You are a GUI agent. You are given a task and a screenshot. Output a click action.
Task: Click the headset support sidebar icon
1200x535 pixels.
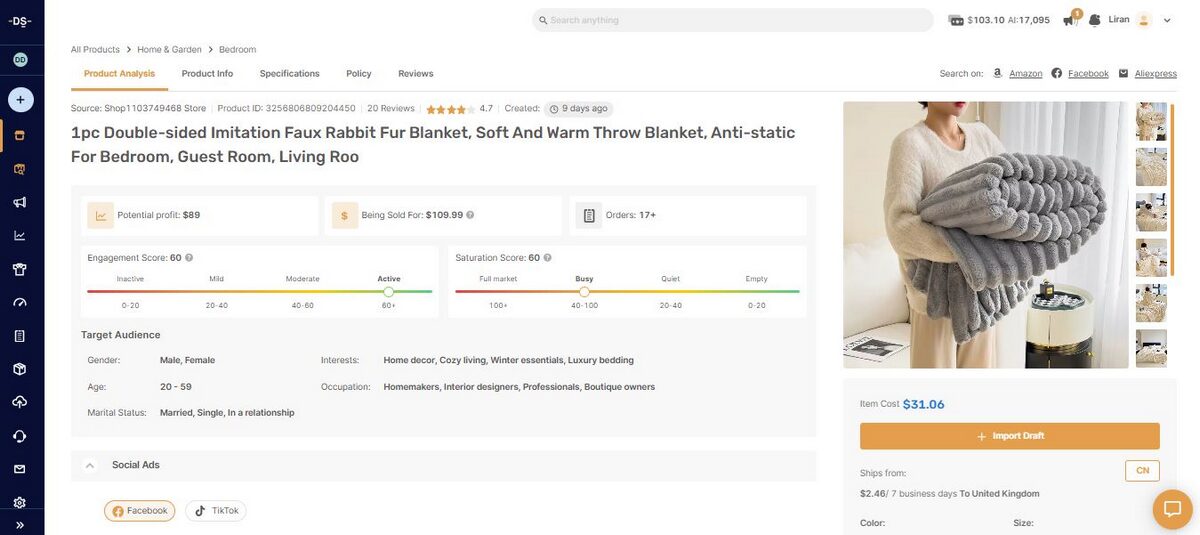point(20,436)
